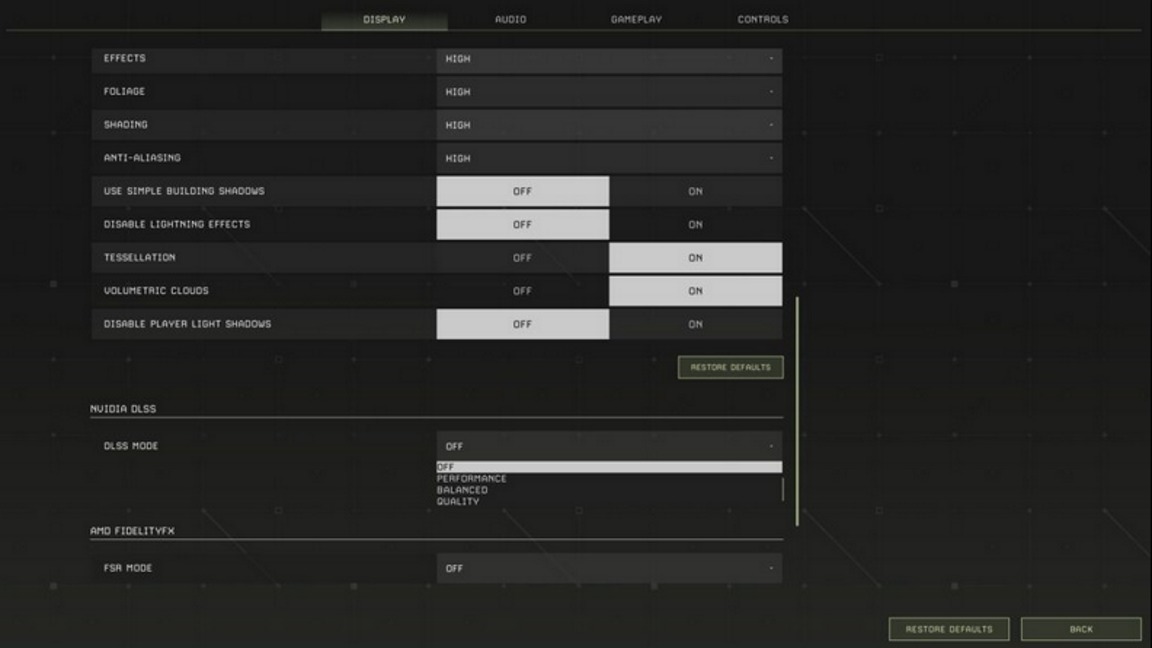This screenshot has width=1152, height=648.
Task: Click the Volumetric Clouds setting label
Action: click(x=156, y=291)
